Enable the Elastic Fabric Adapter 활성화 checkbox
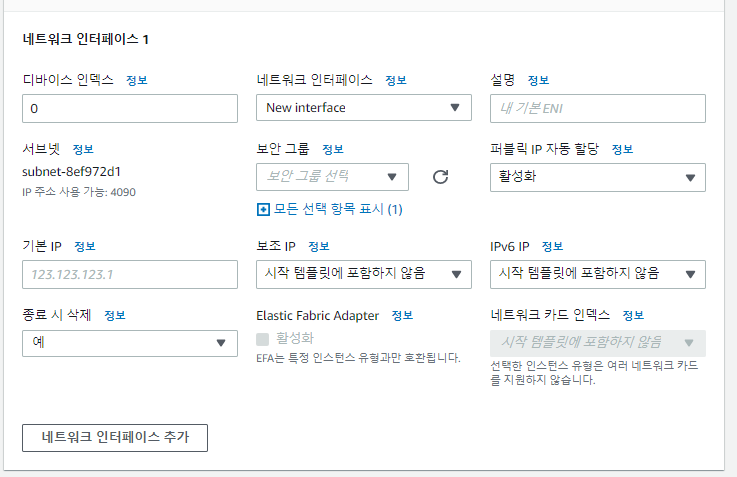737x477 pixels. pos(262,339)
